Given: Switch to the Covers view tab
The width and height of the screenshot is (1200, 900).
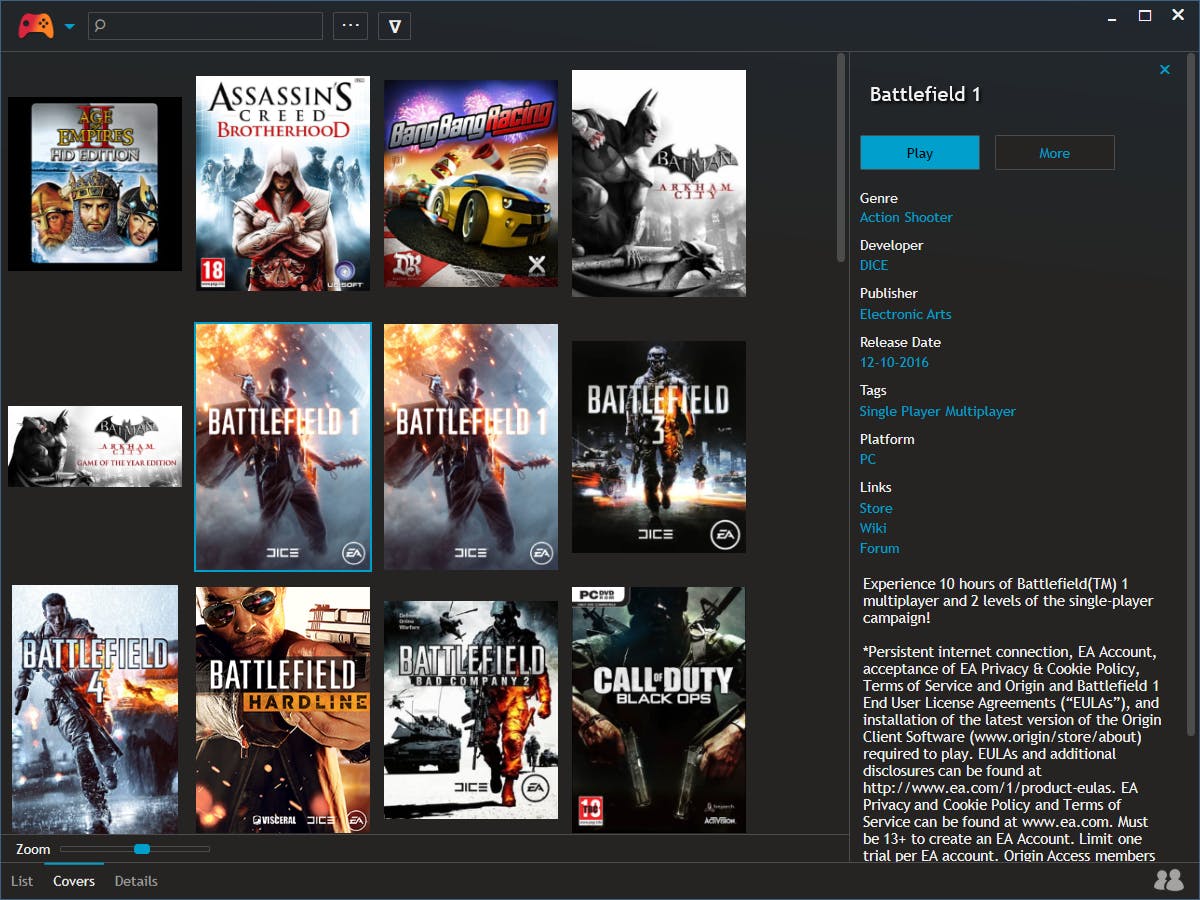Looking at the screenshot, I should [74, 881].
